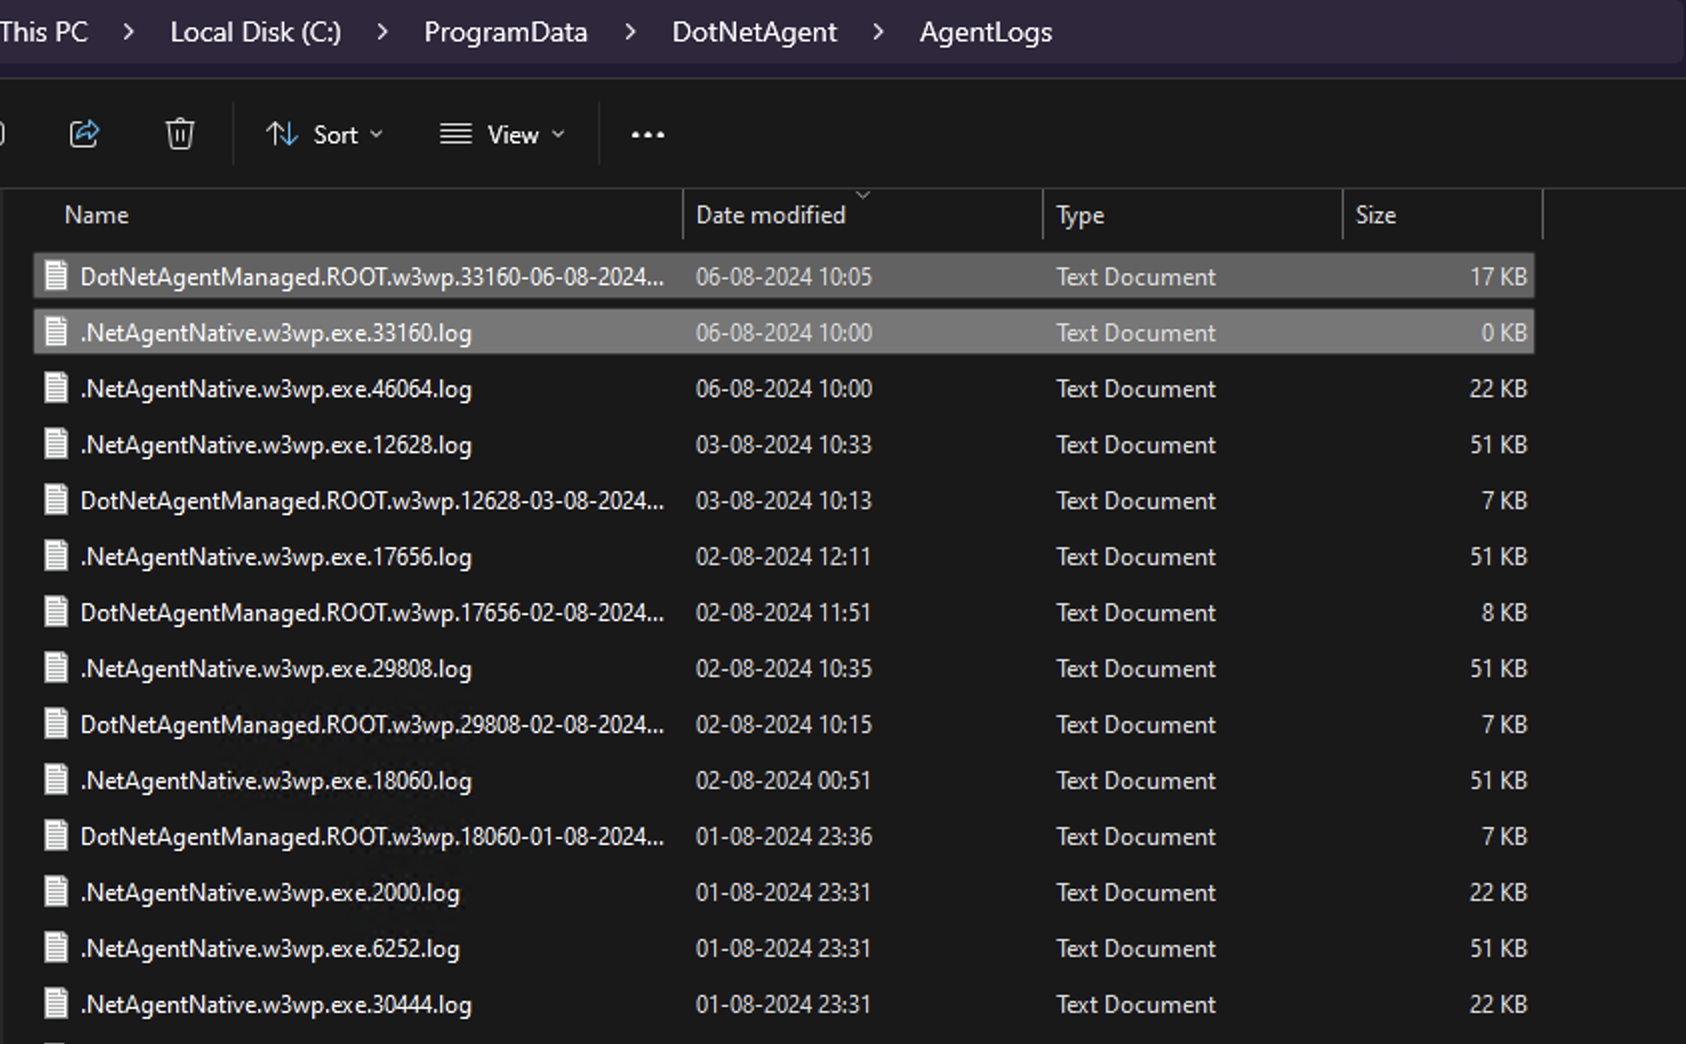Expand chevron after DotNetAgent in breadcrumb
This screenshot has height=1044, width=1686.
[878, 32]
